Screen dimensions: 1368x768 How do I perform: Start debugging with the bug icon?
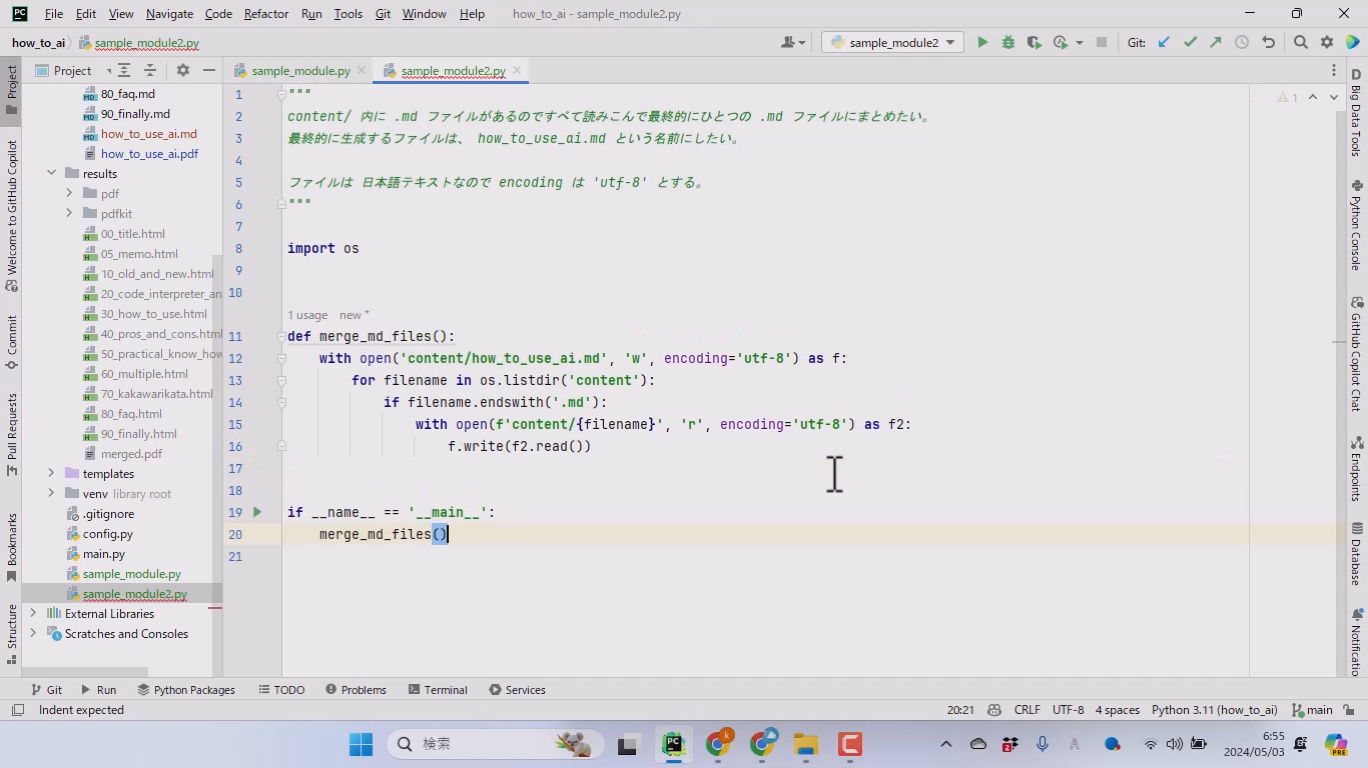[1008, 42]
